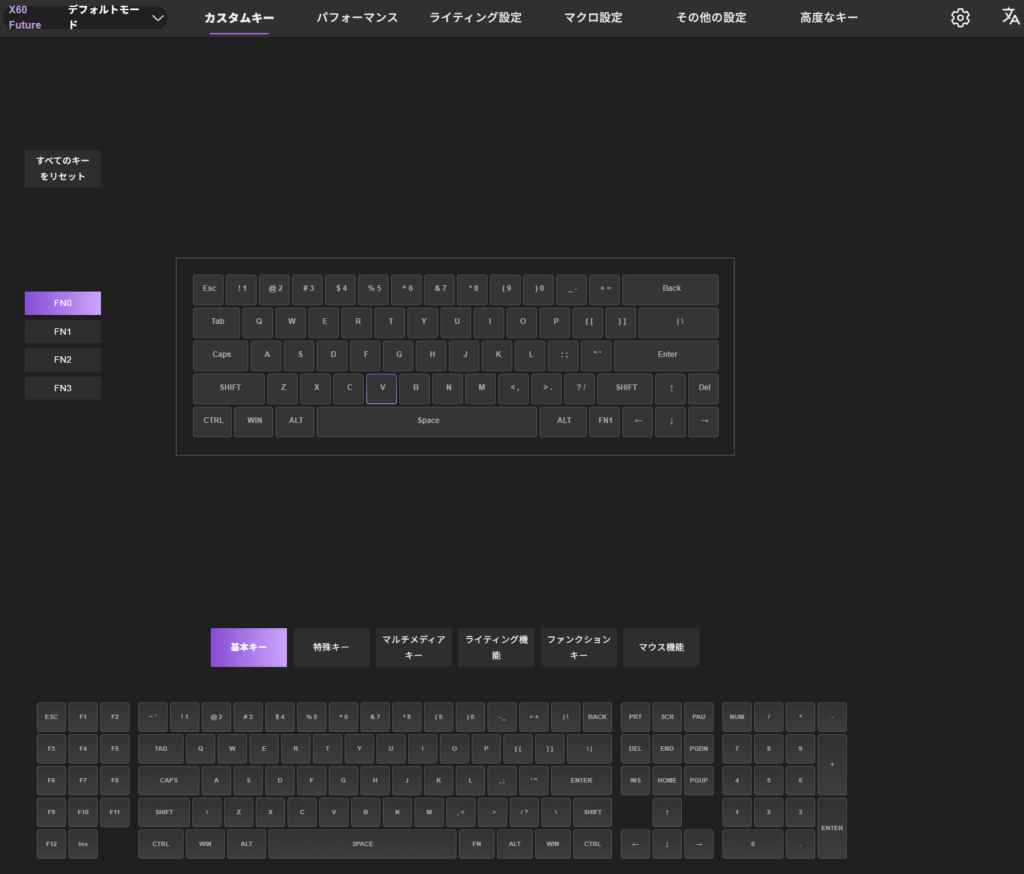Expand the デフォルトモード profile dropdown
The width and height of the screenshot is (1024, 874).
(157, 17)
